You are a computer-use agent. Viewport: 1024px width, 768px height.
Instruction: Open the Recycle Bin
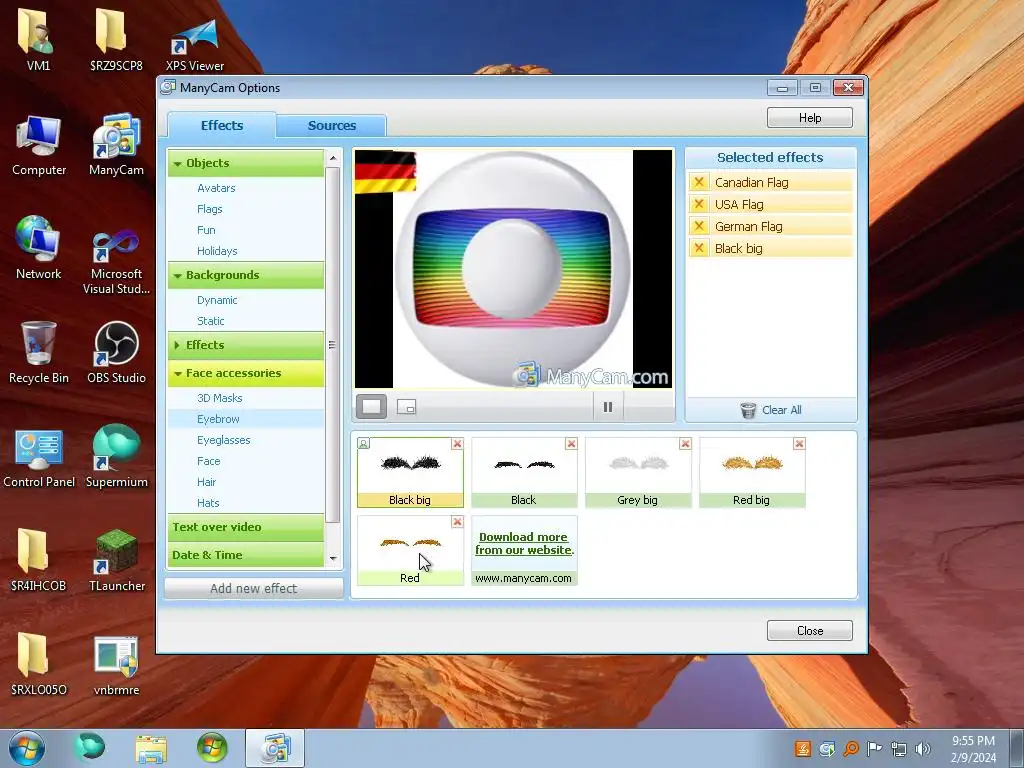(x=39, y=353)
